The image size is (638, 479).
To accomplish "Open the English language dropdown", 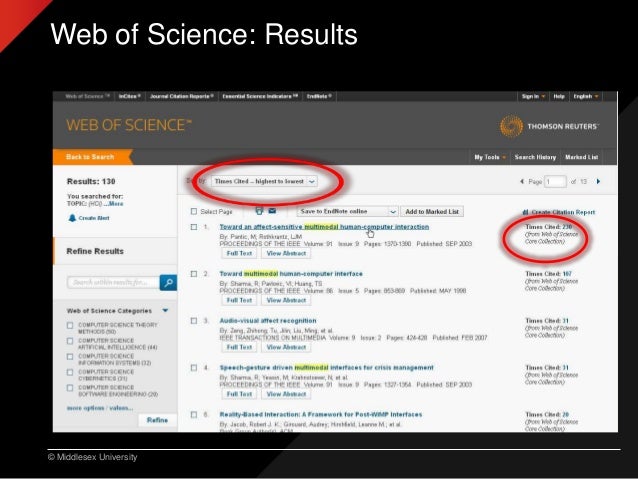I will pyautogui.click(x=586, y=96).
